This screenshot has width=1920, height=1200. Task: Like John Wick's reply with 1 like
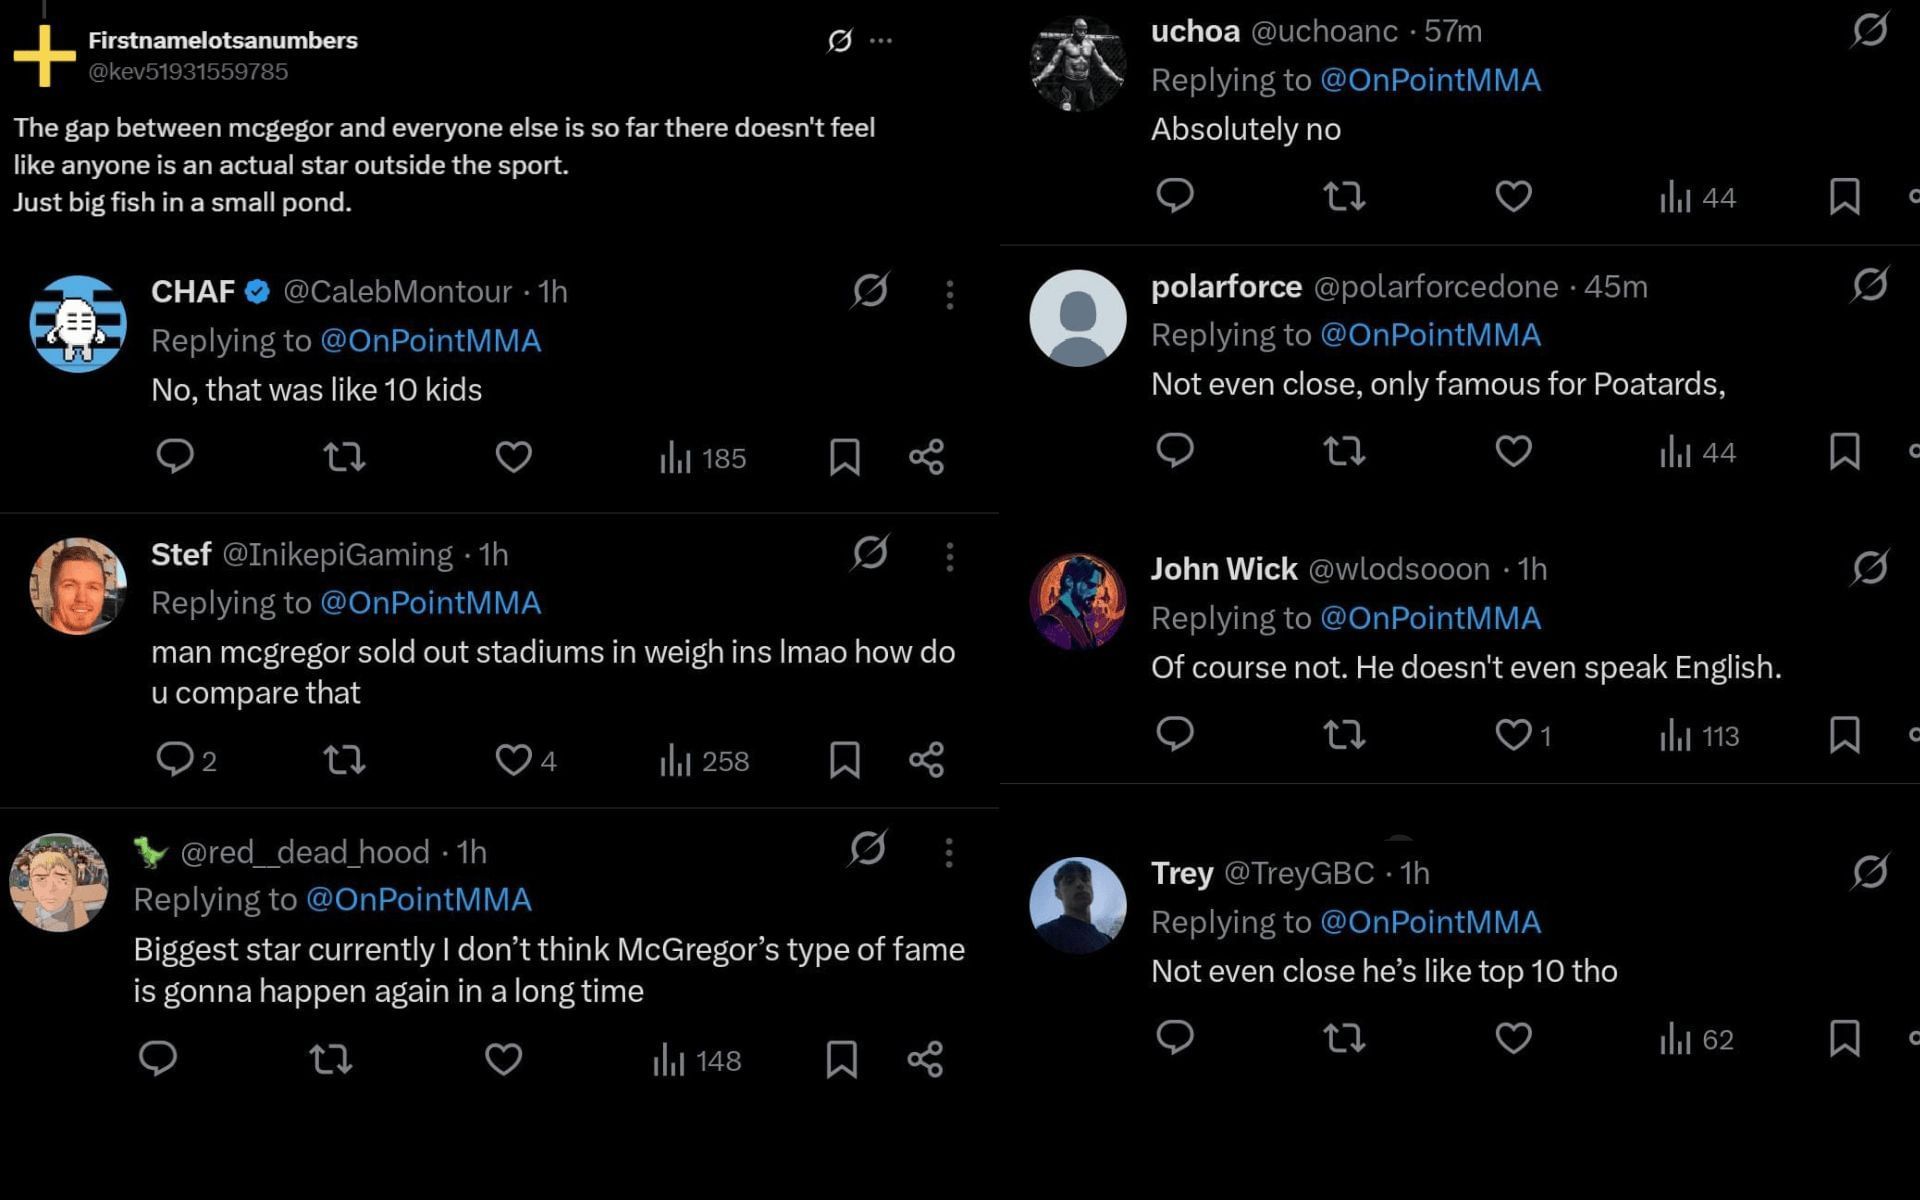pos(1513,735)
